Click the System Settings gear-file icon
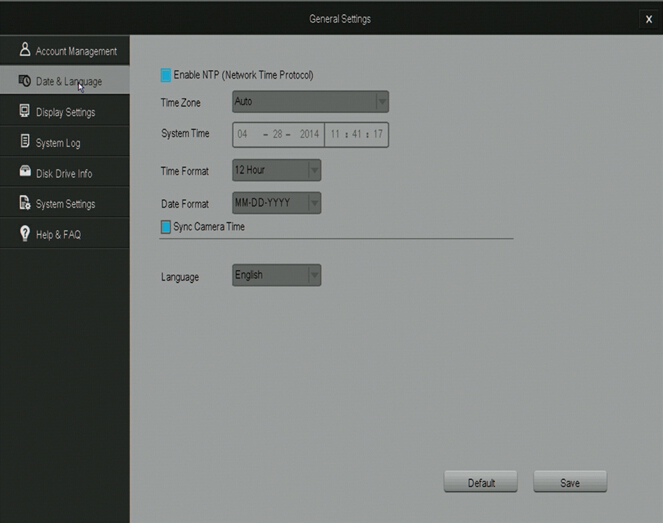This screenshot has width=663, height=523. coord(25,203)
